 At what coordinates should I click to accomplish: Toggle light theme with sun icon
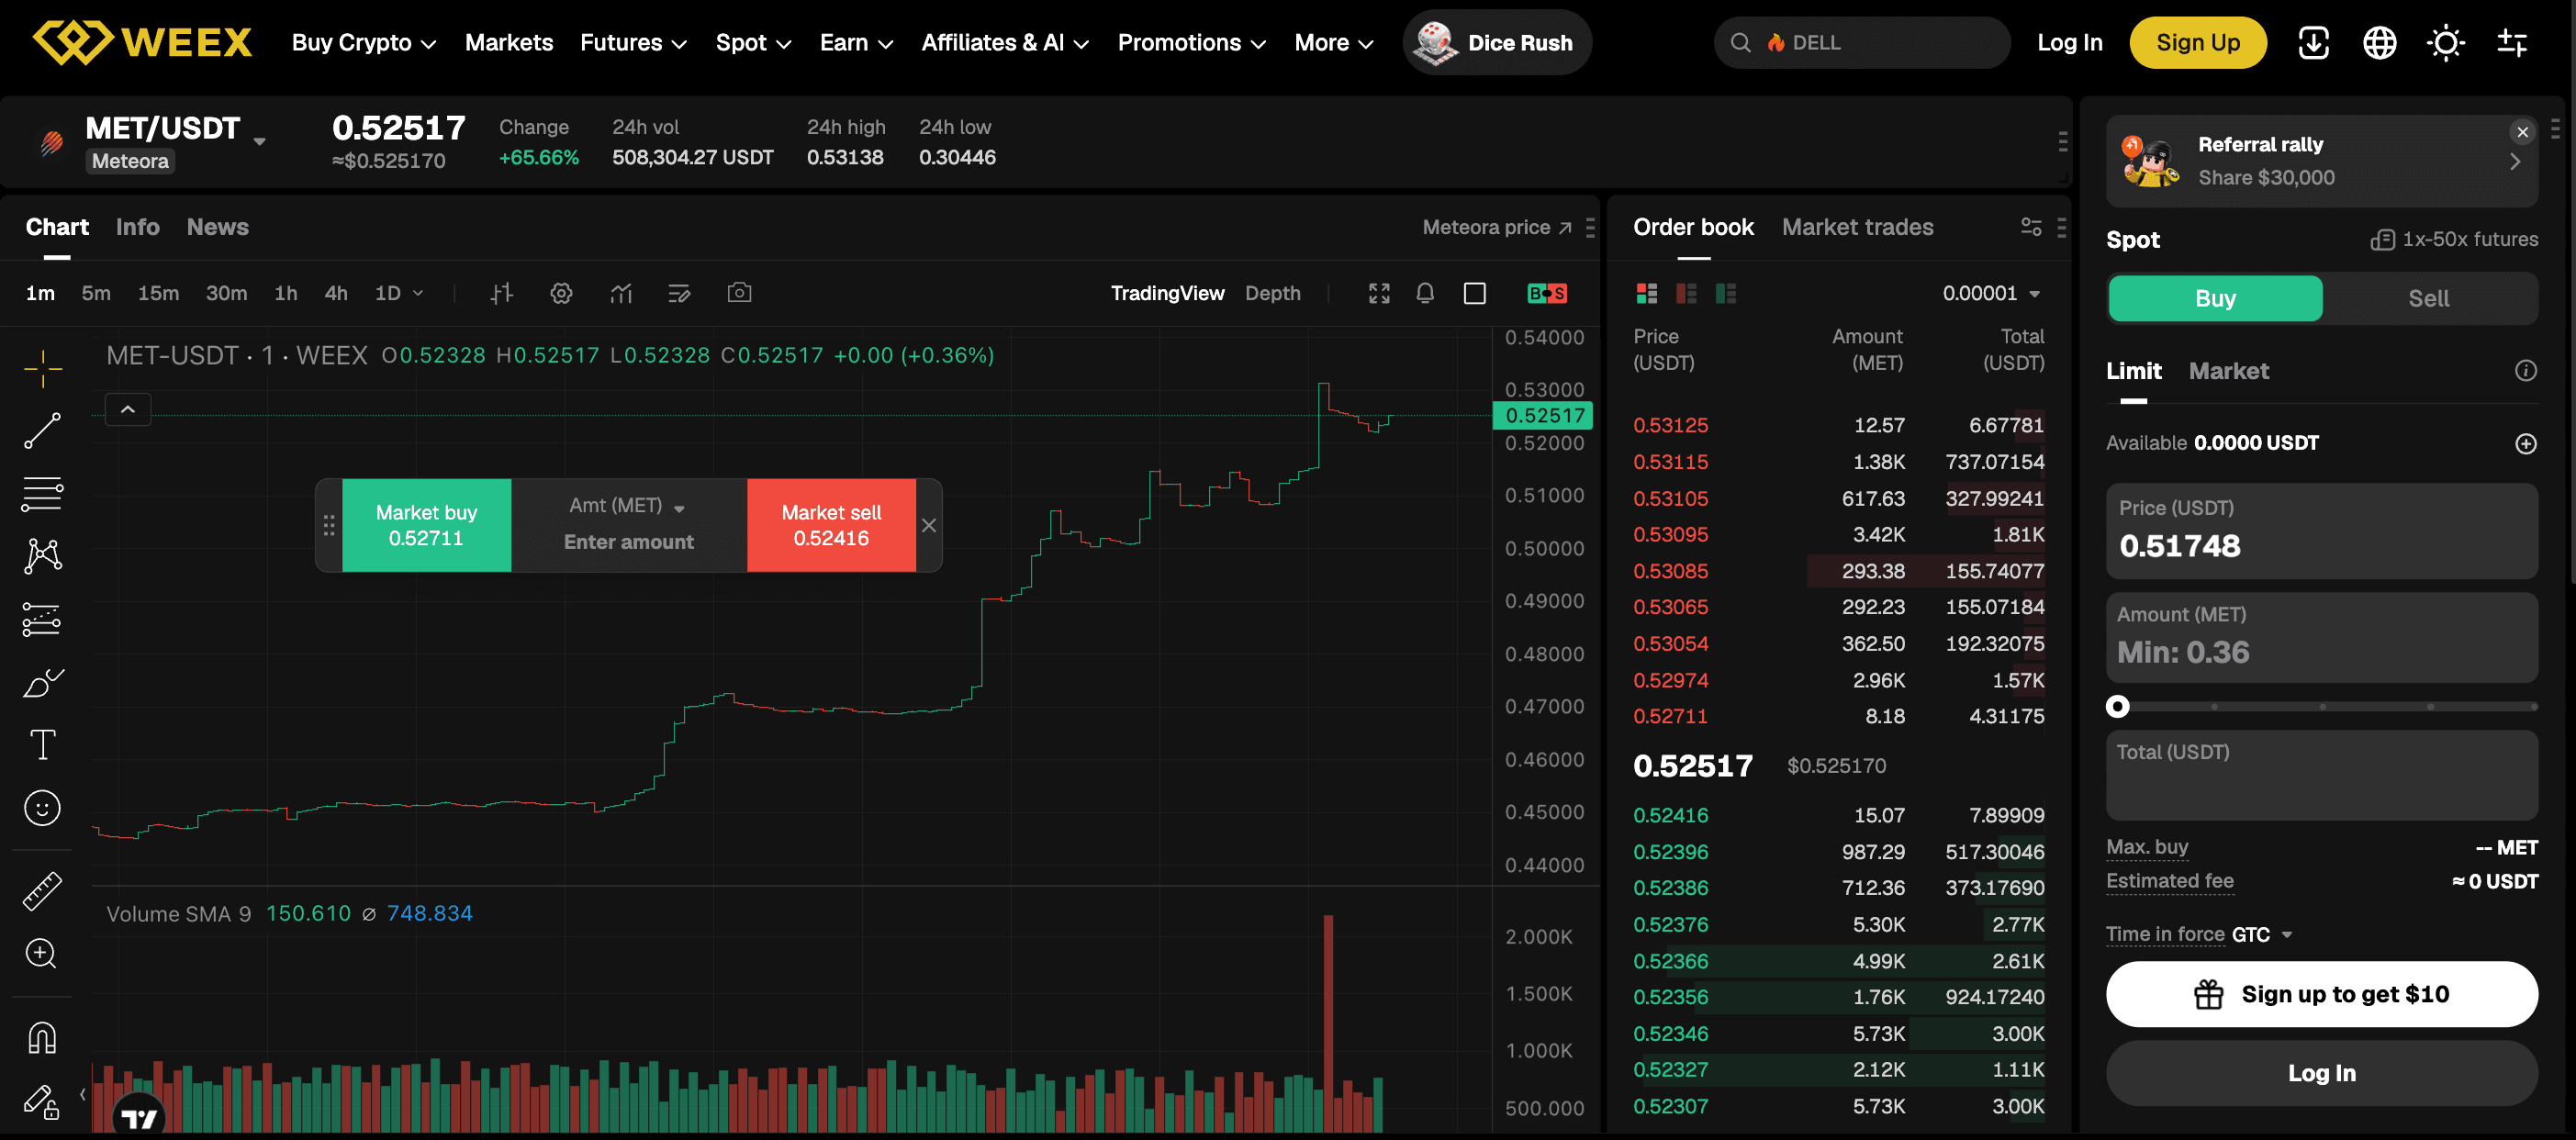2446,43
